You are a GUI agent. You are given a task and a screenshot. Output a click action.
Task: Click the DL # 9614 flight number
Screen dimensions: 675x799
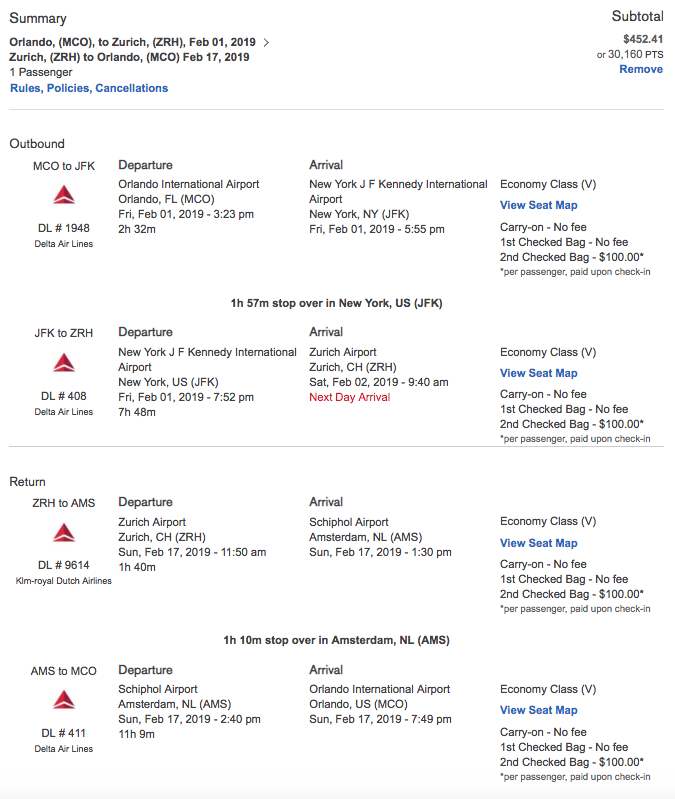click(x=64, y=565)
